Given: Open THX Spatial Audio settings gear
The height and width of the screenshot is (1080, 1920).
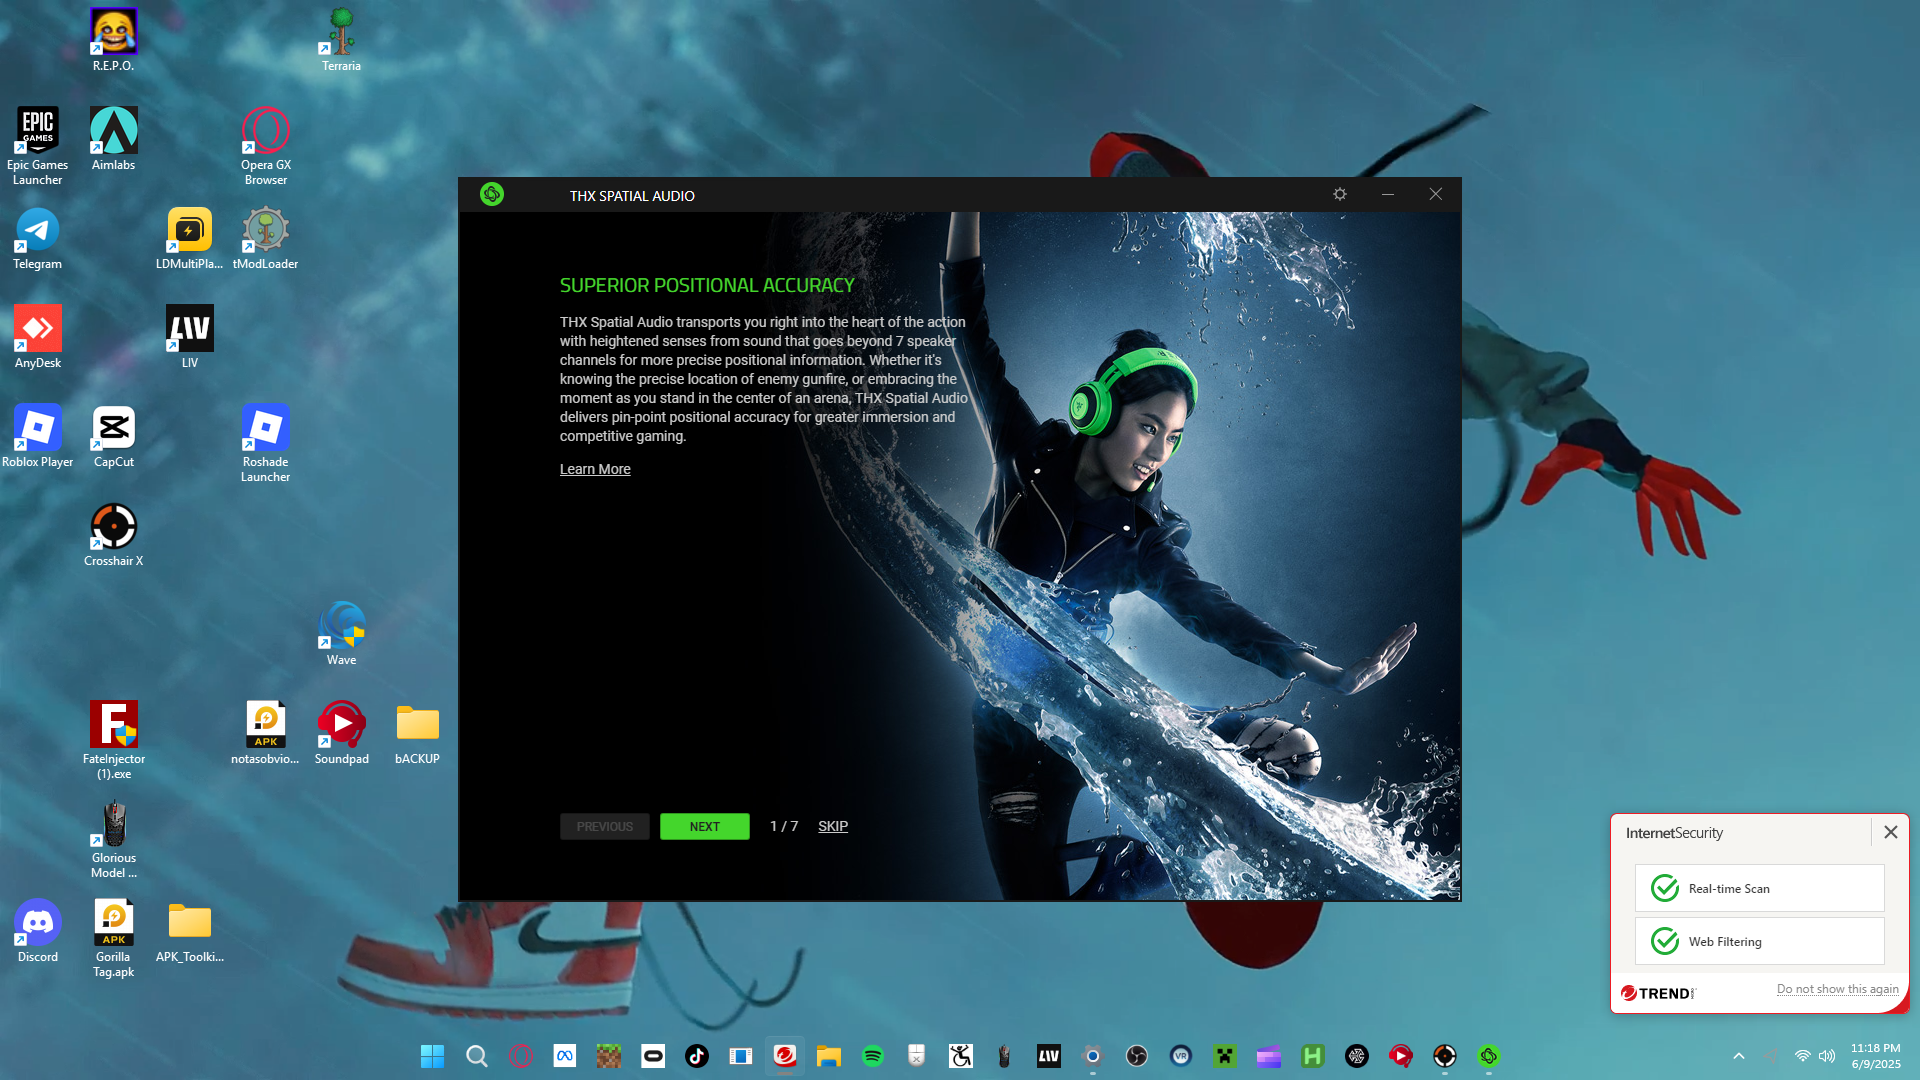Looking at the screenshot, I should [1340, 194].
